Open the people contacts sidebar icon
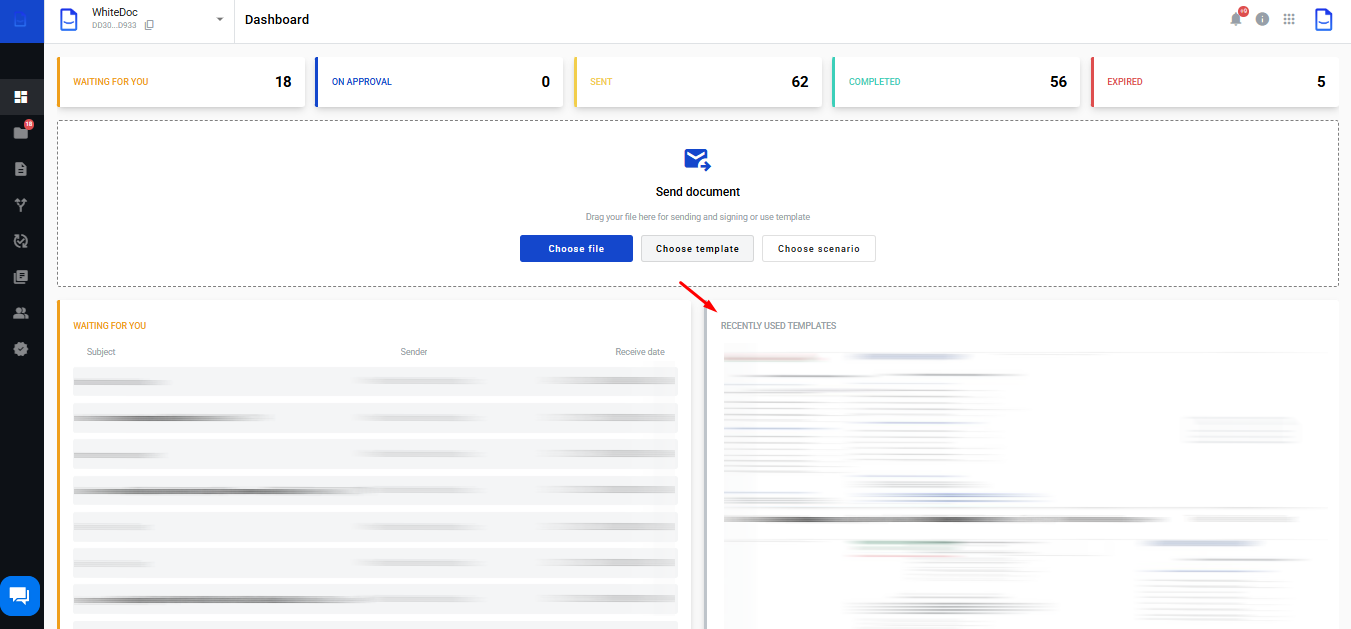Viewport: 1351px width, 629px height. 21,313
